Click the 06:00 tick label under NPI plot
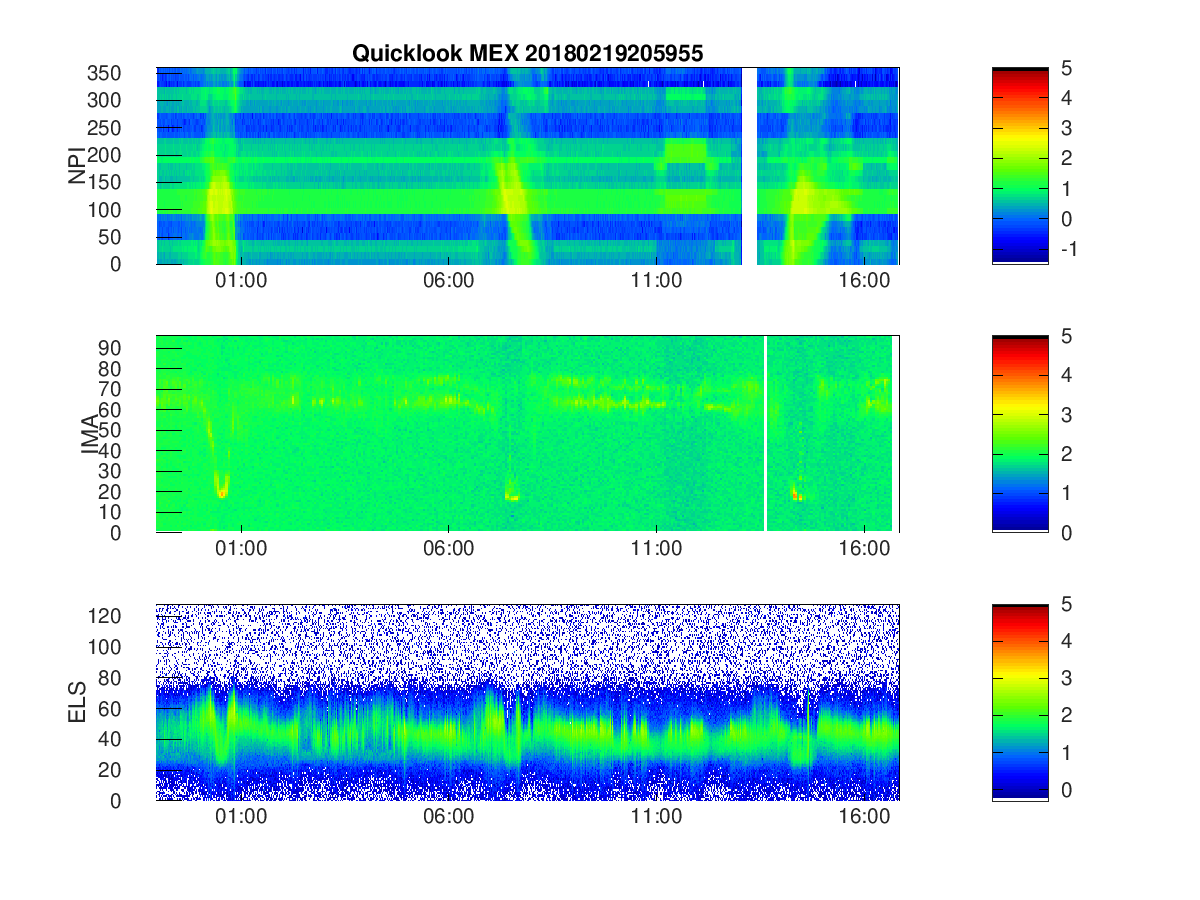The image size is (1200, 900). click(449, 282)
